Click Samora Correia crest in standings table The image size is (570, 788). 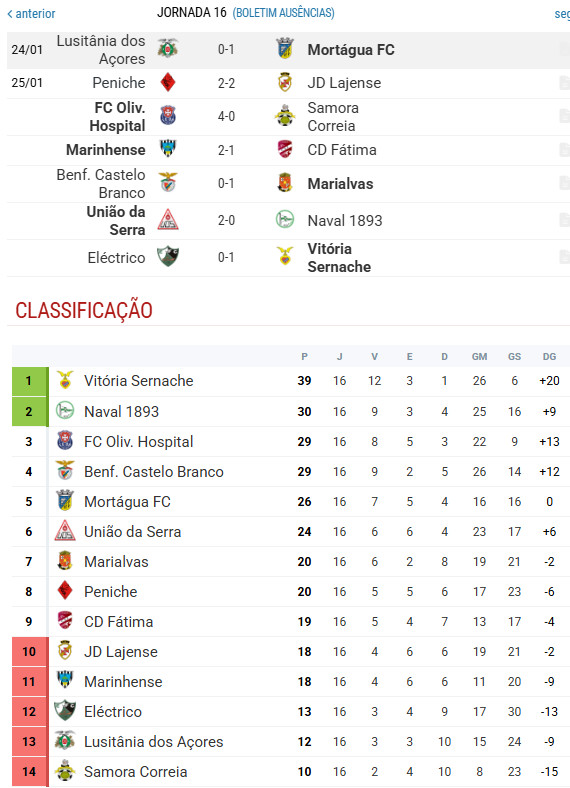(65, 771)
